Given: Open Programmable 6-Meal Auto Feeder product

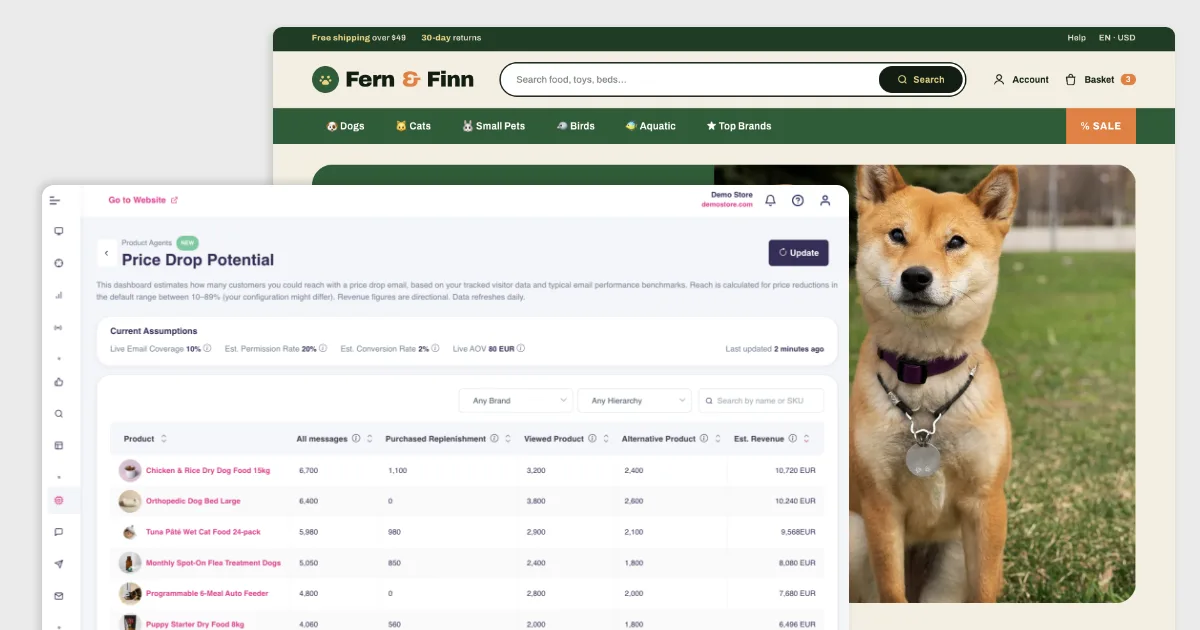Looking at the screenshot, I should point(207,593).
